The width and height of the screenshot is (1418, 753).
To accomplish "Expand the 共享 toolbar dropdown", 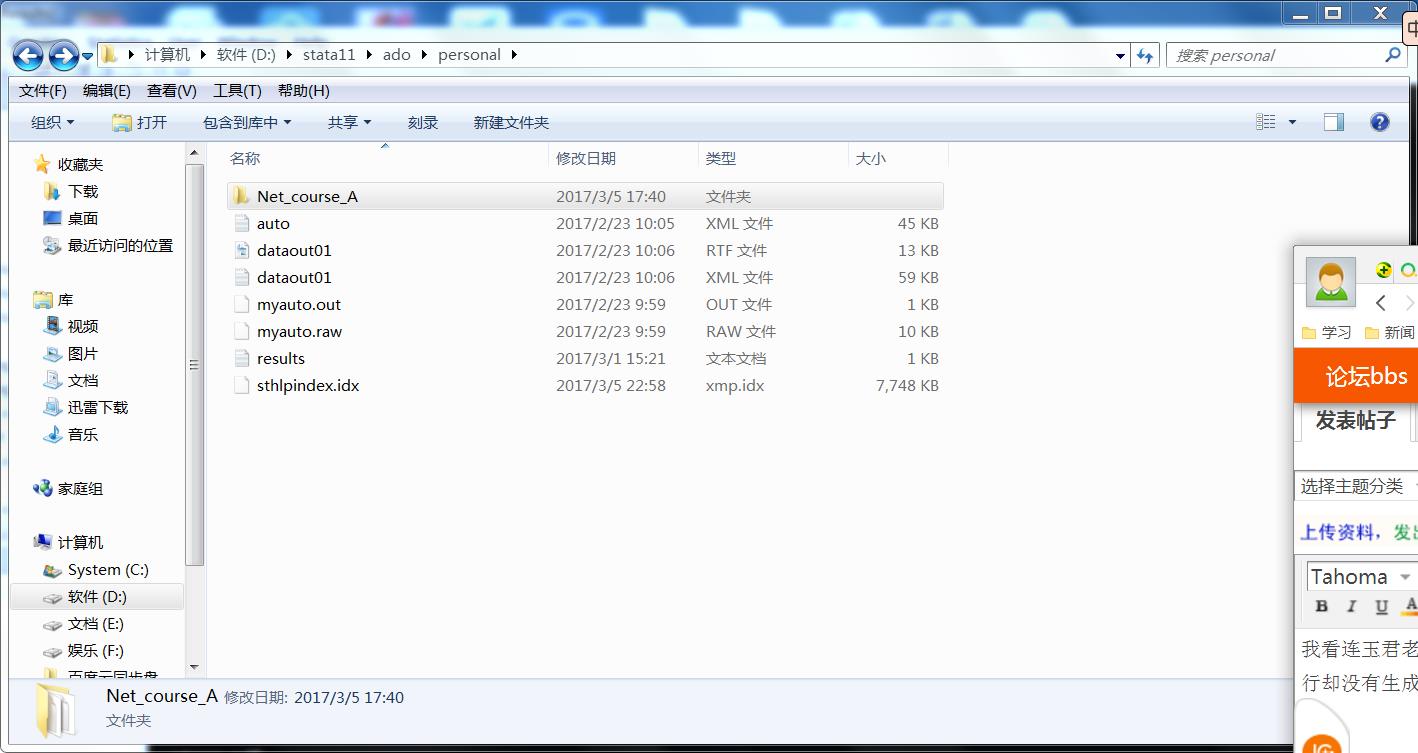I will point(349,122).
